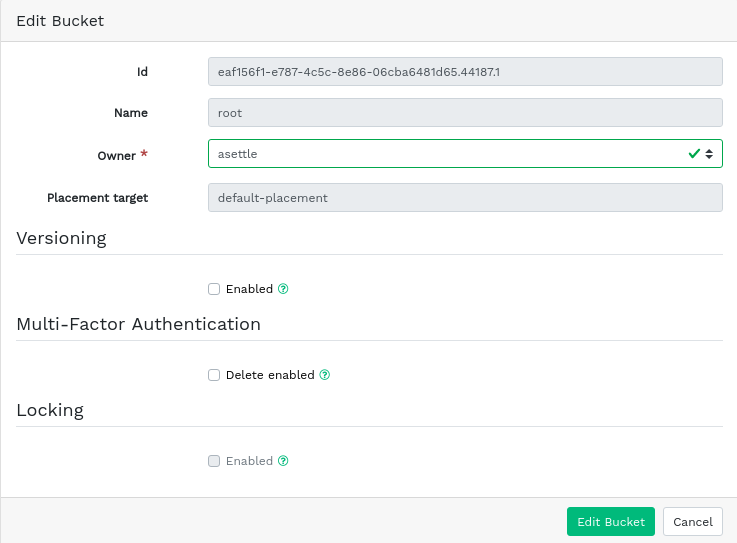737x543 pixels.
Task: Click the help icon next to Versioning Enabled
Action: coord(283,289)
